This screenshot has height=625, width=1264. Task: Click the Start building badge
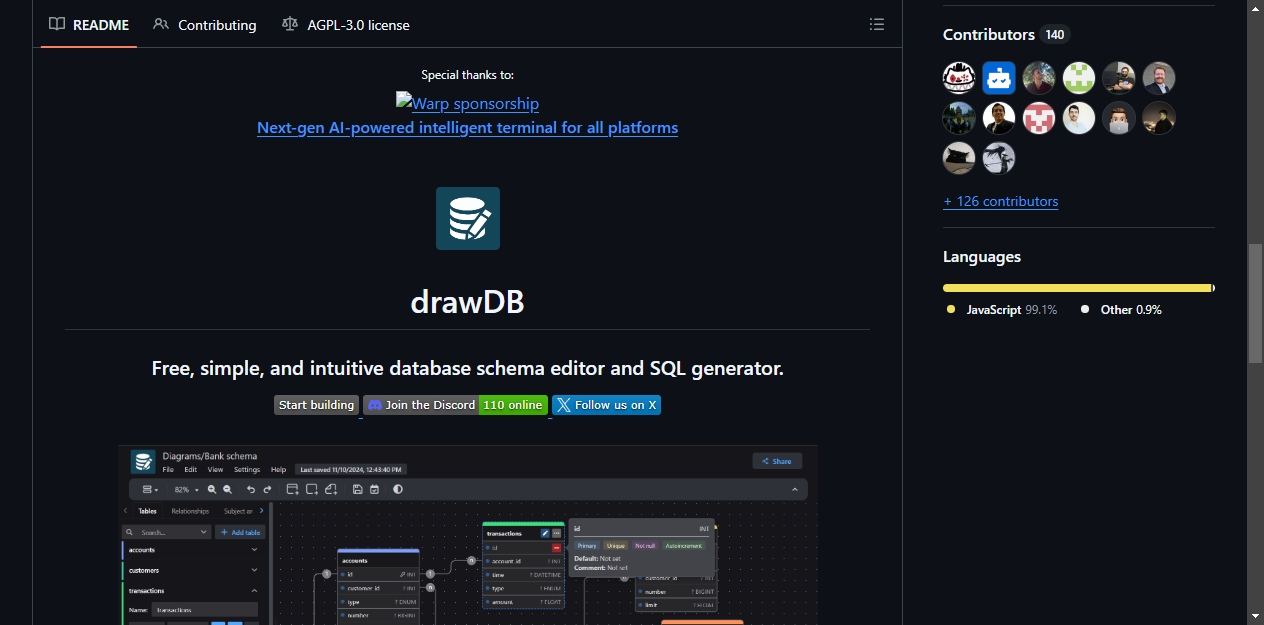coord(316,405)
